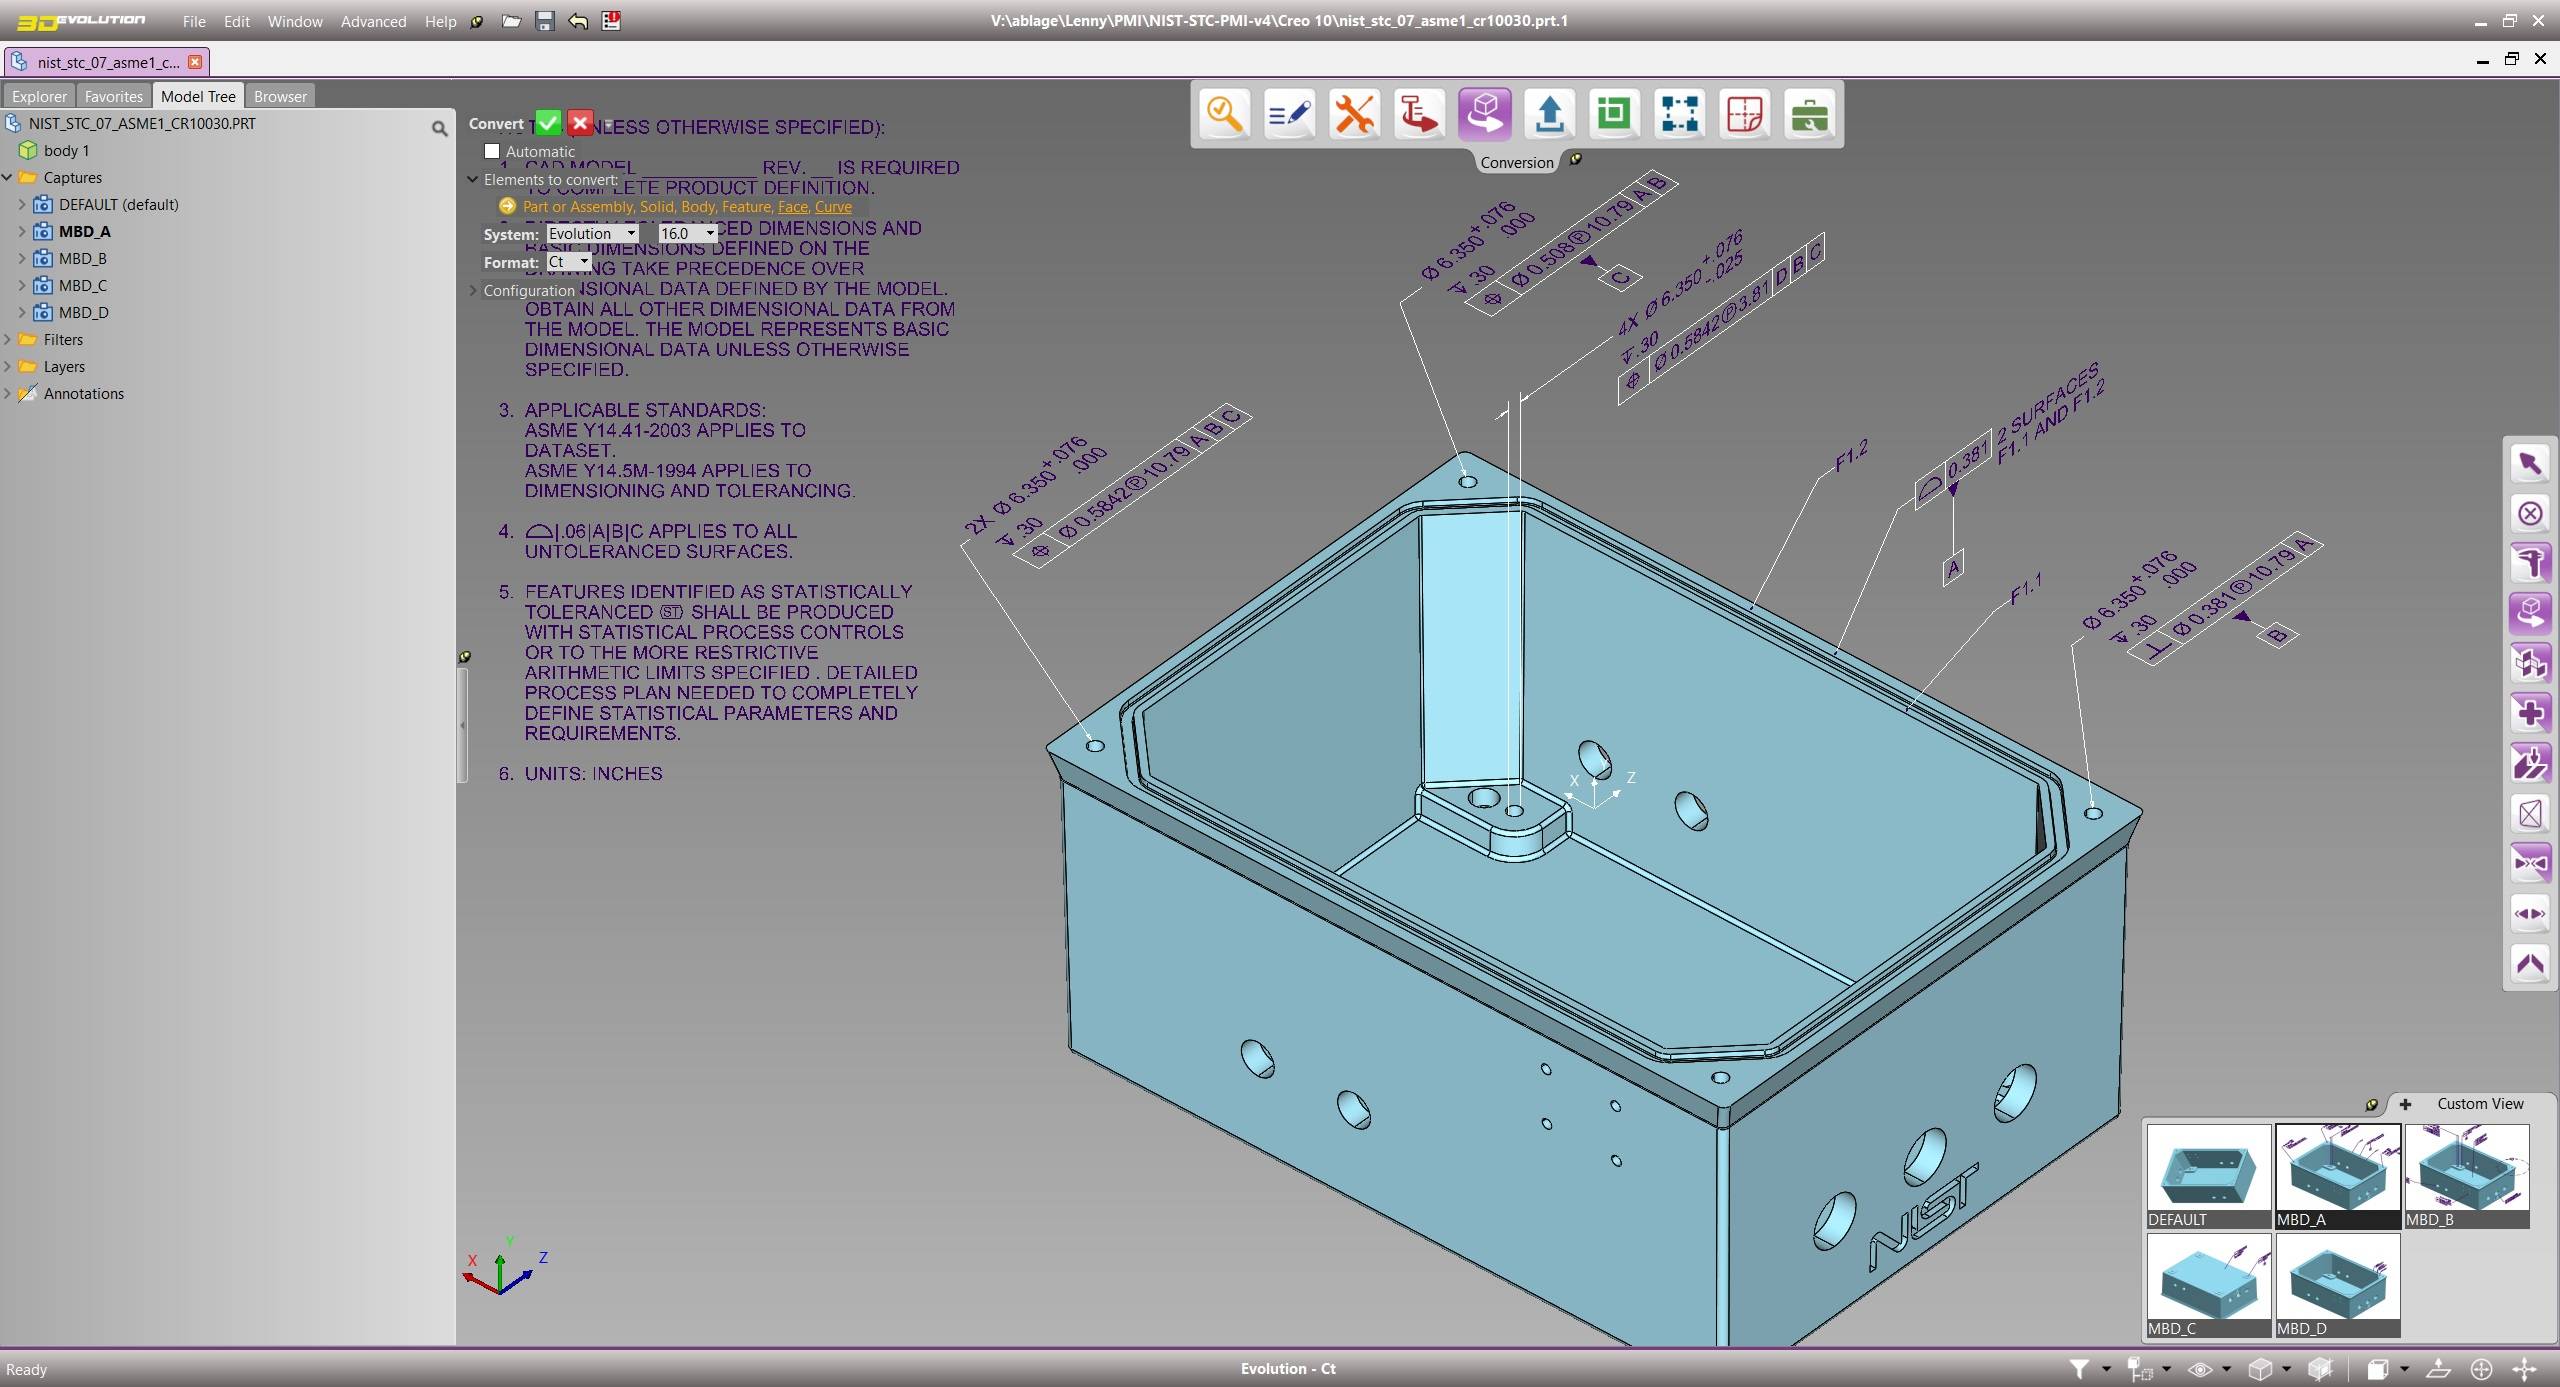Open the MBD_D view thumbnail

click(x=2338, y=1285)
